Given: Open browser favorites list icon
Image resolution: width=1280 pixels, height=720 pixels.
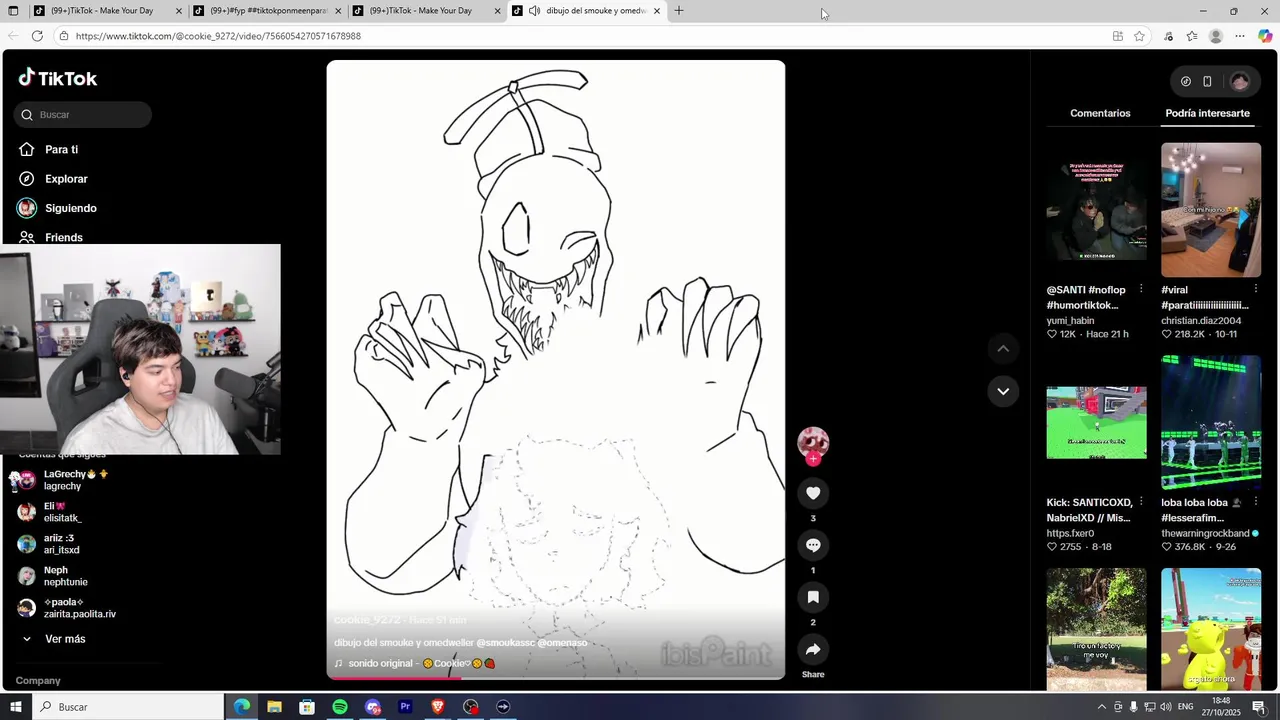Looking at the screenshot, I should 1192,36.
